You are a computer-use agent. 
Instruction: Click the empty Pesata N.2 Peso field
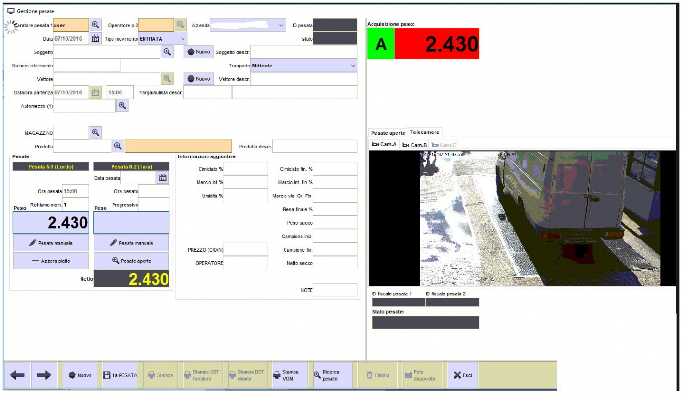(x=131, y=222)
